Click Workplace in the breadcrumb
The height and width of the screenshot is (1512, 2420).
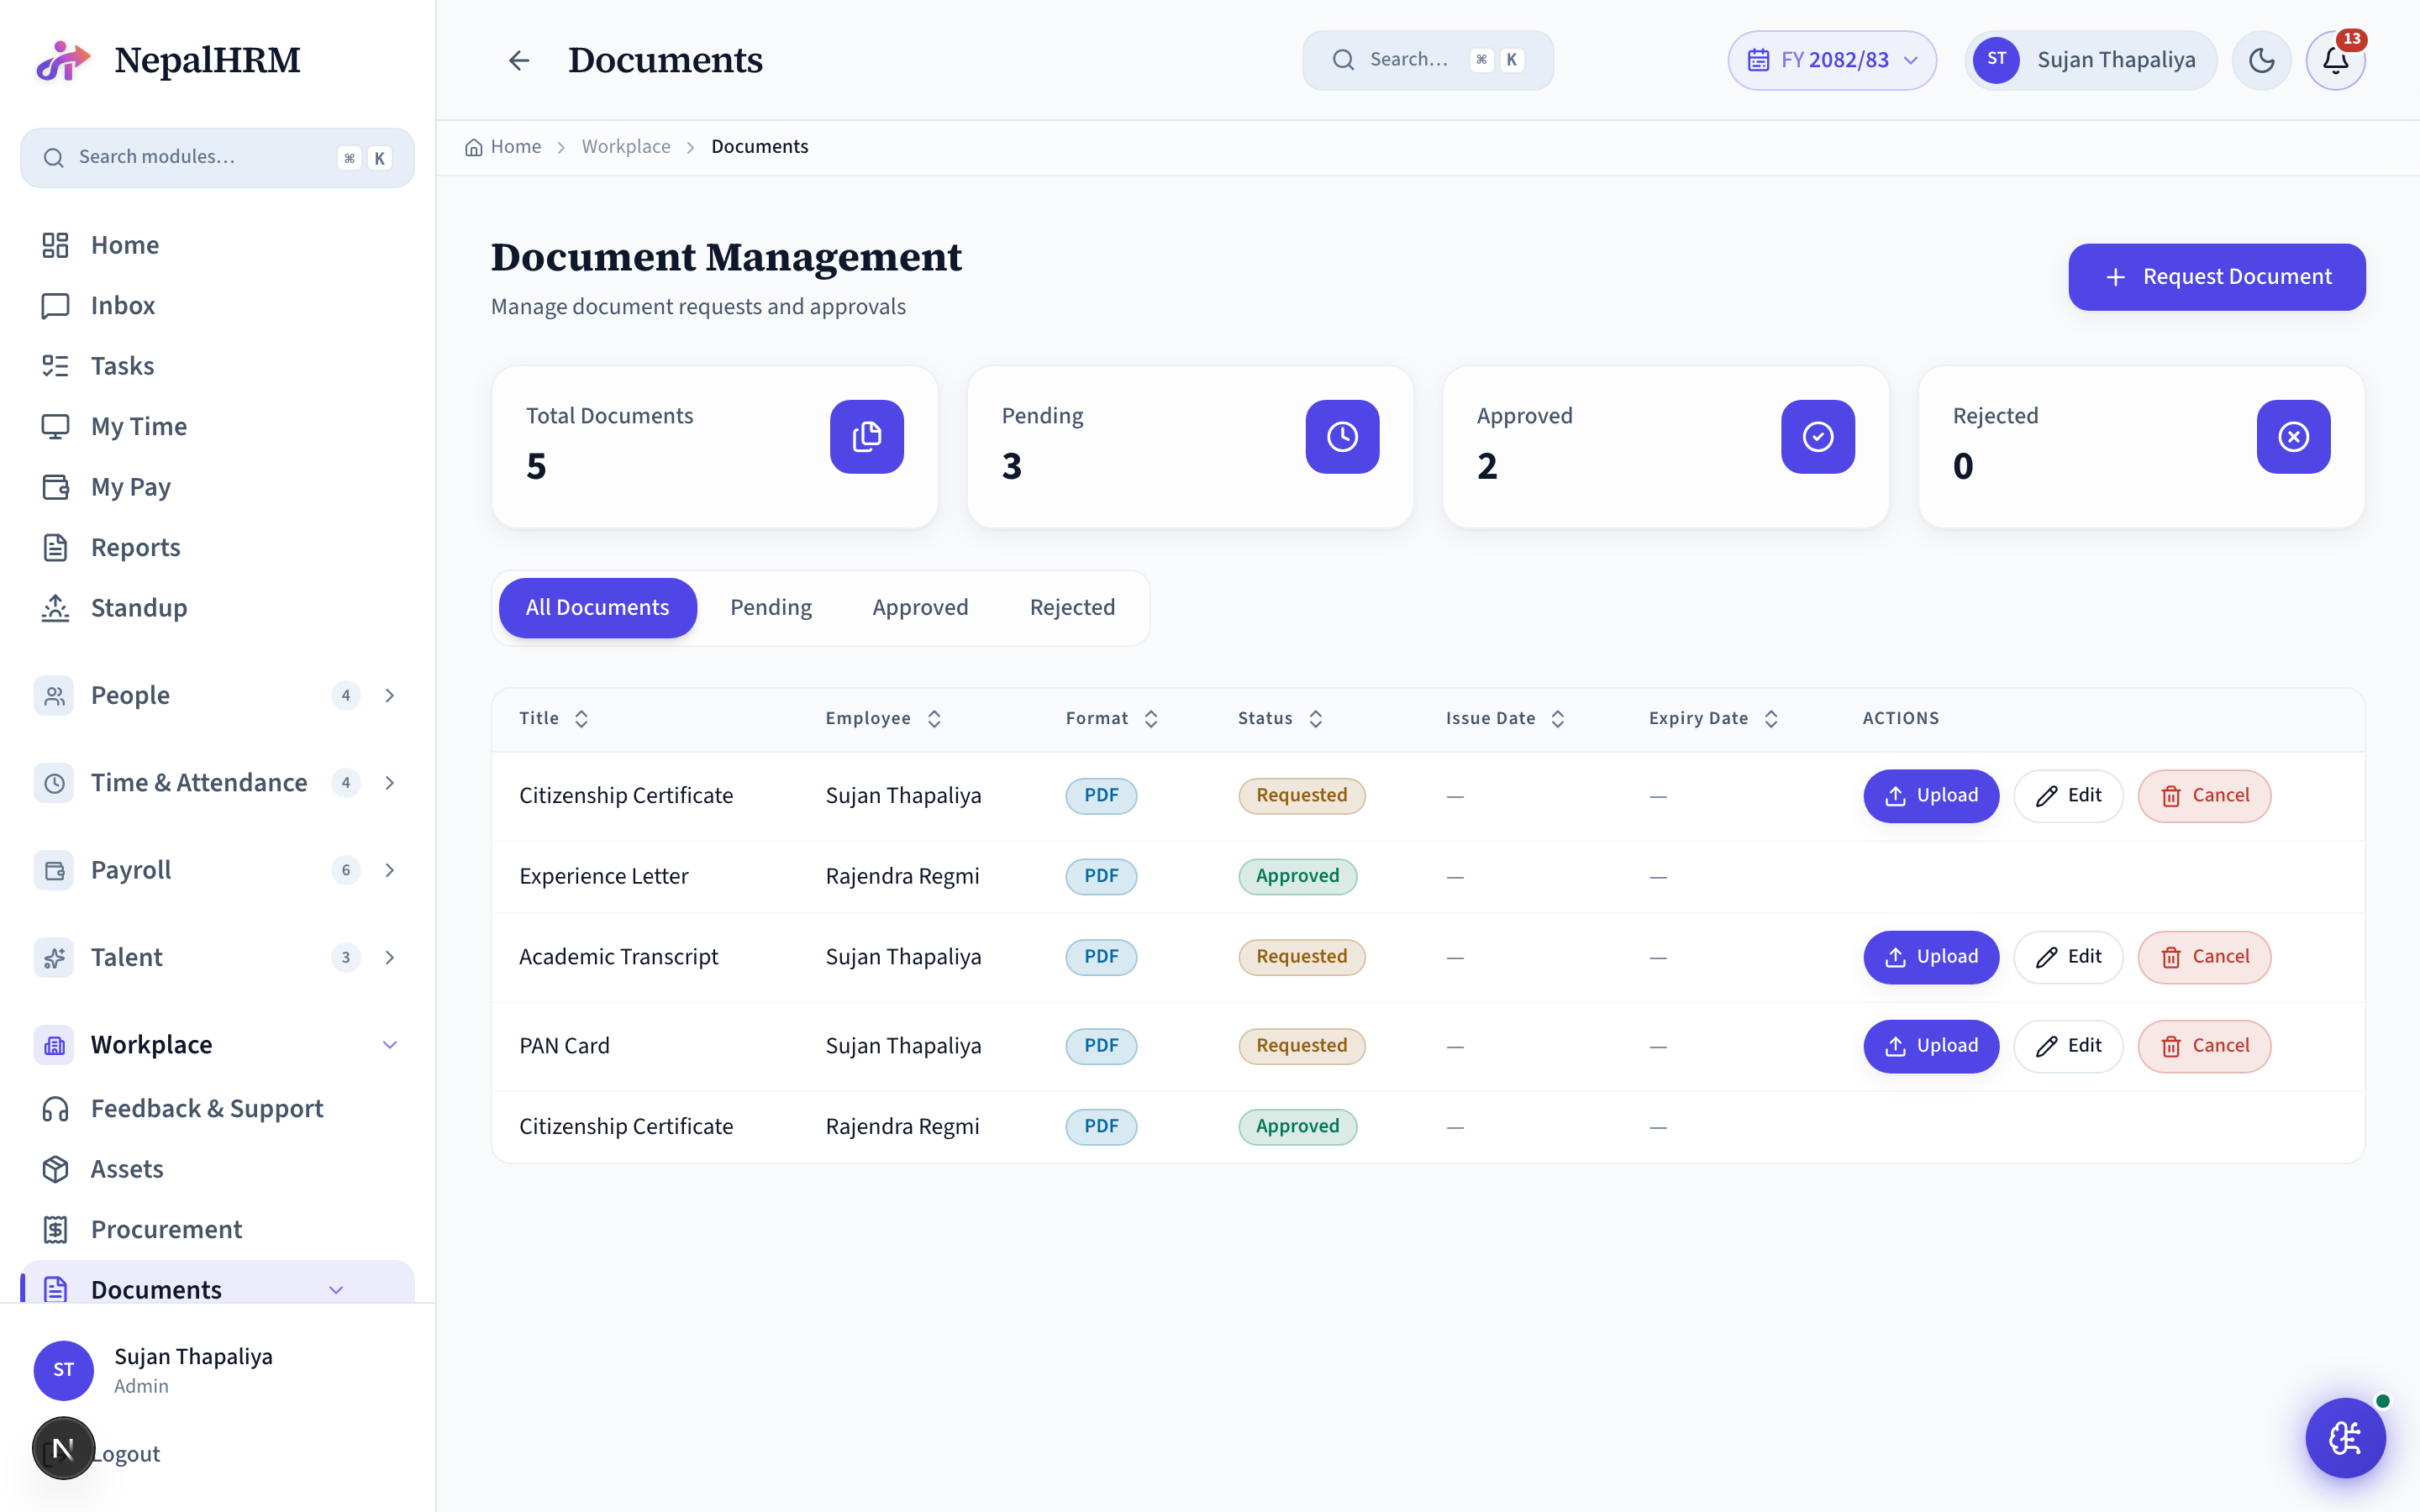click(x=626, y=147)
